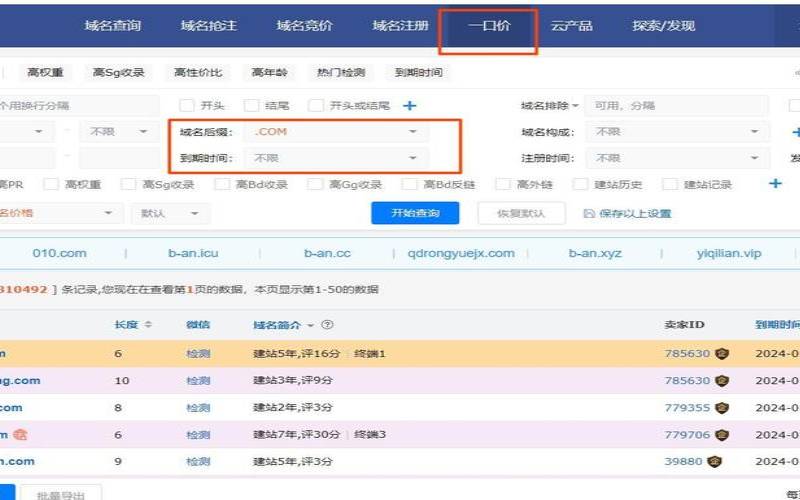800x500 pixels.
Task: Click the orange tag icon in 建站7年 row
Action: pyautogui.click(x=20, y=435)
